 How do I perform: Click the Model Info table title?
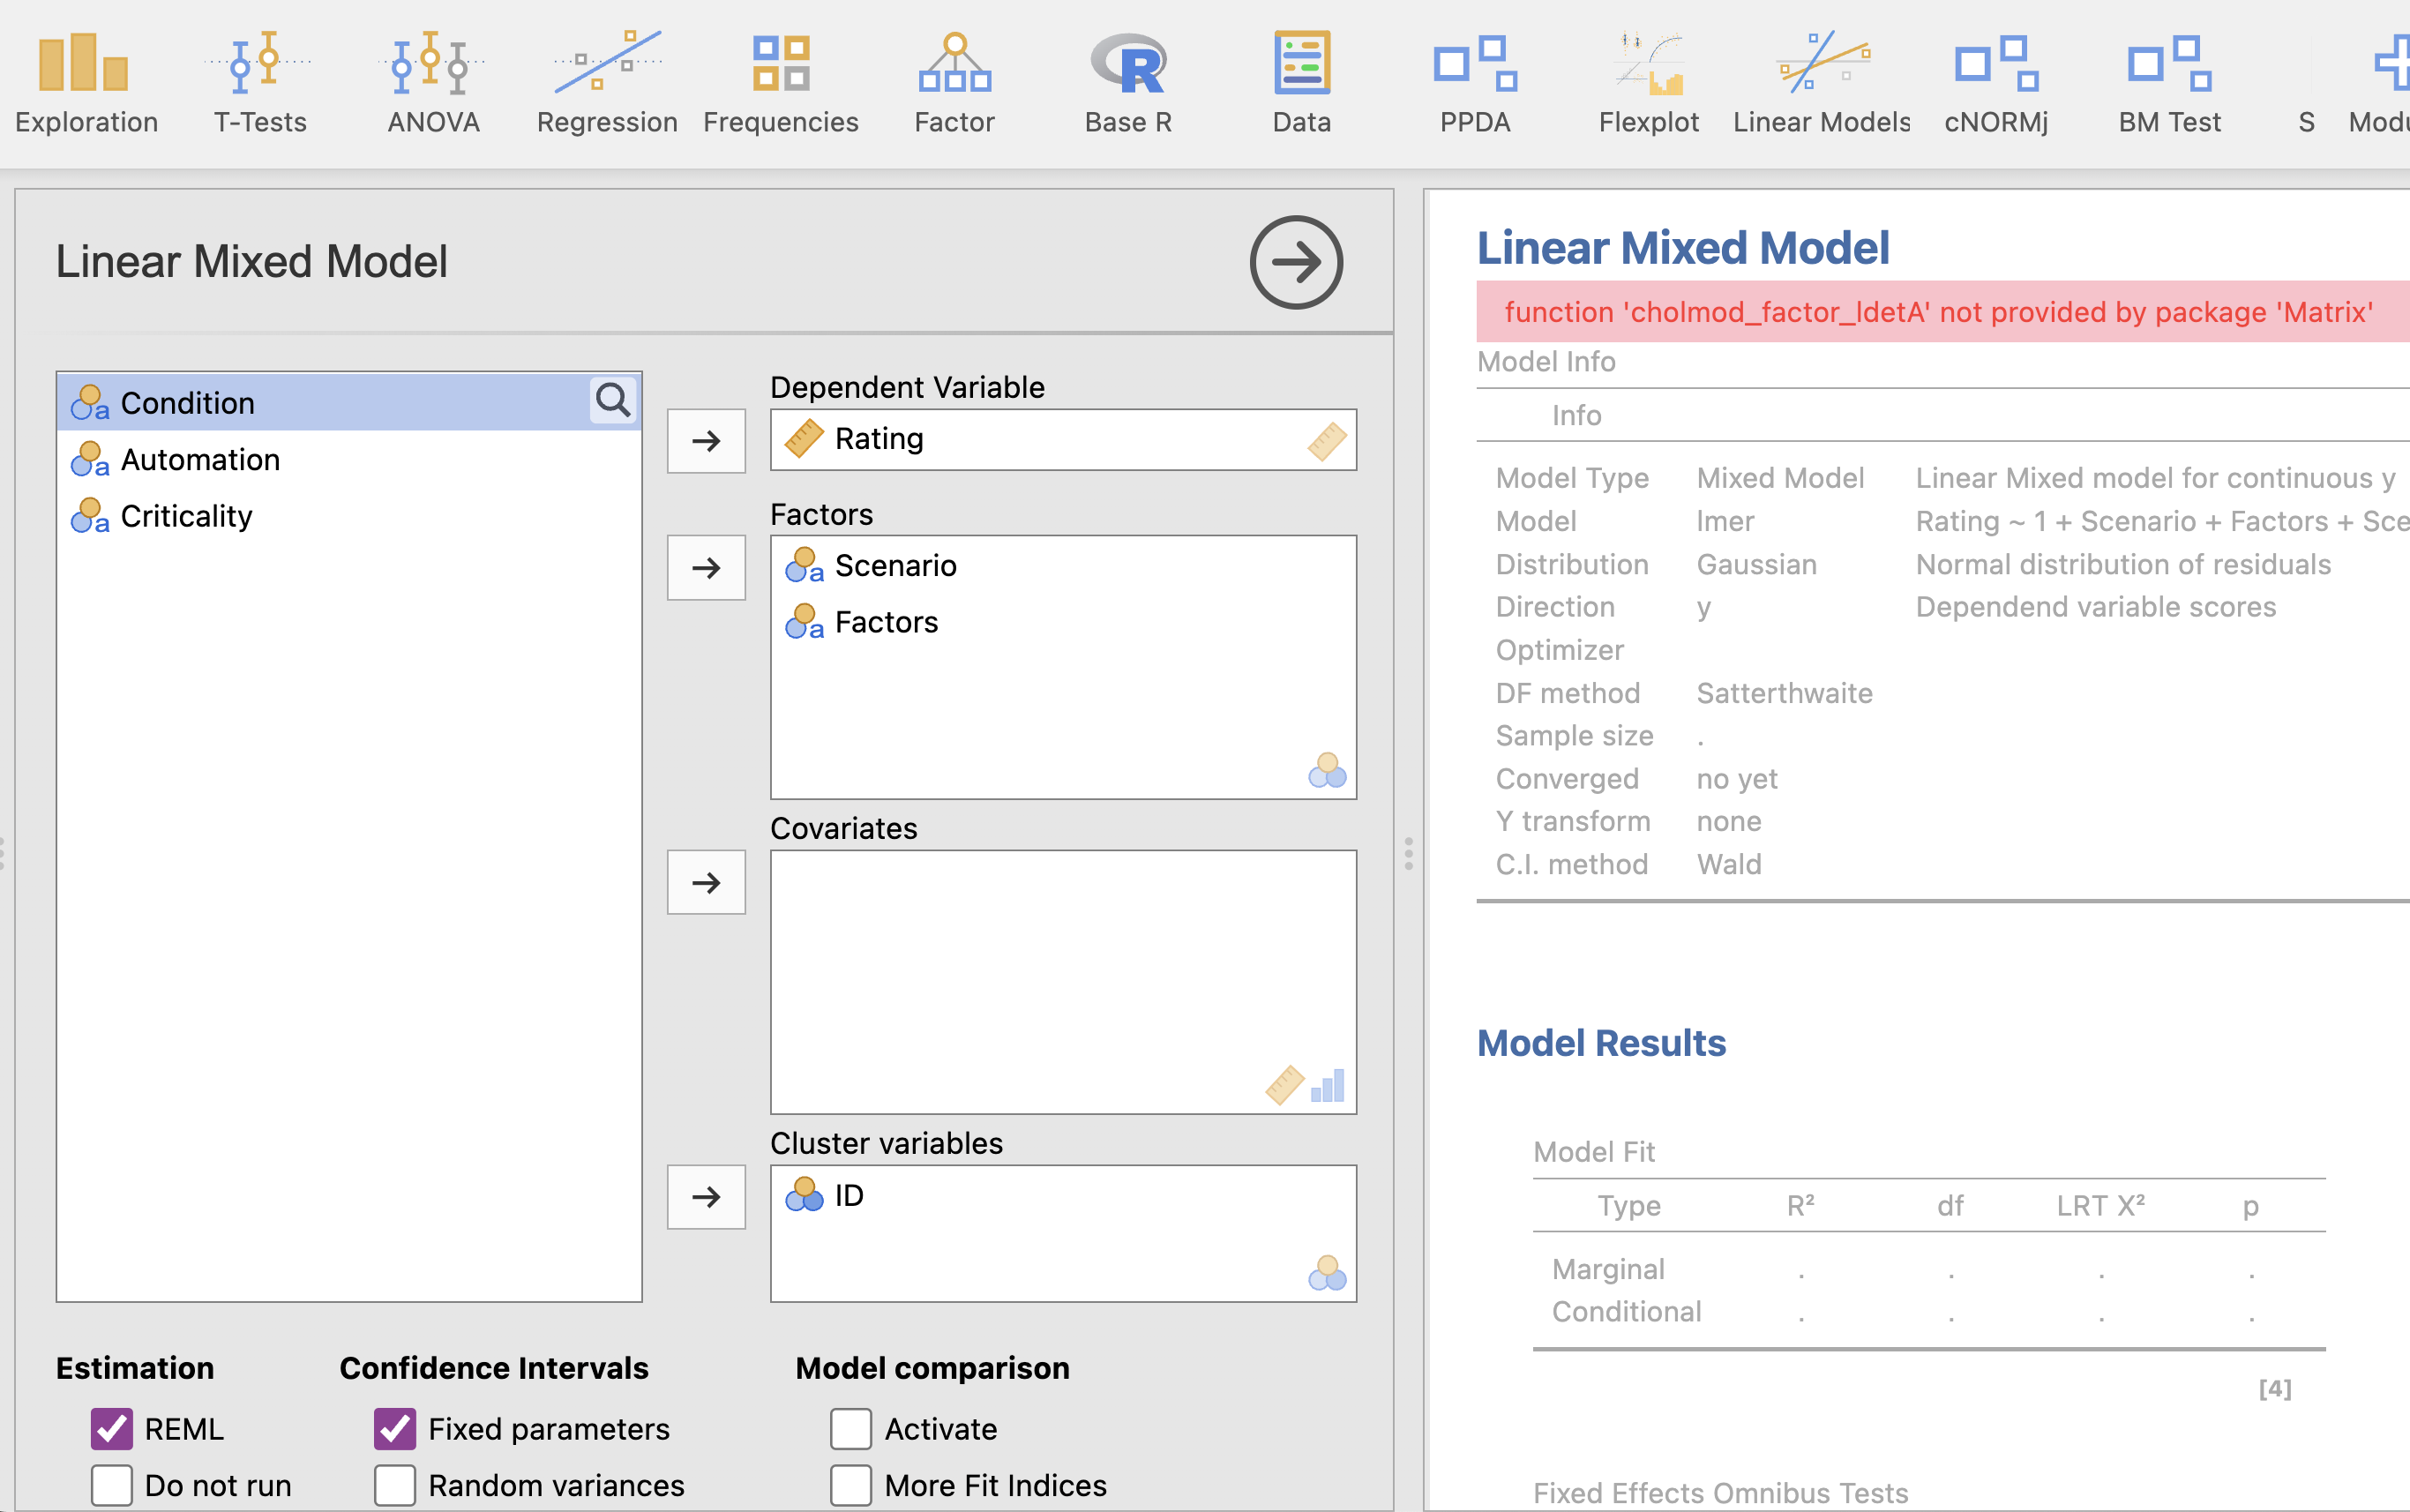tap(1546, 361)
